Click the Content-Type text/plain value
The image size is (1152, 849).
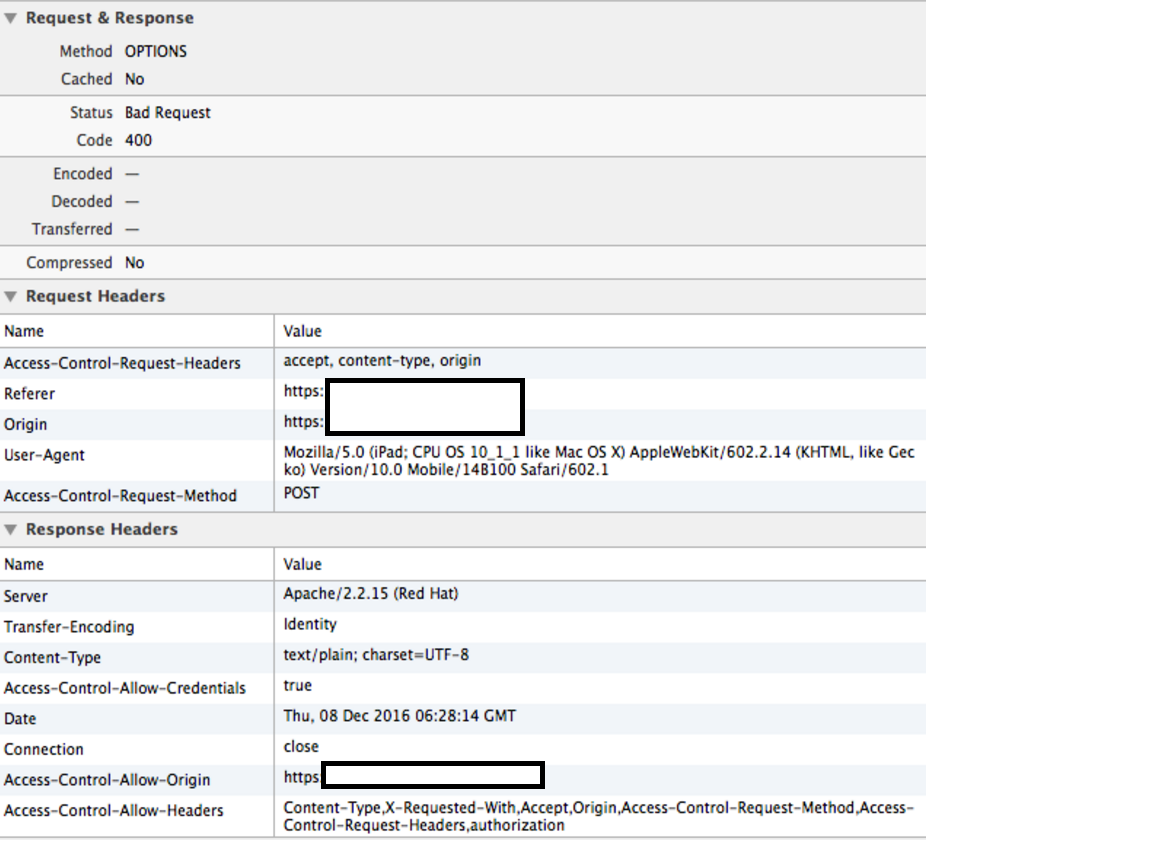click(x=376, y=656)
